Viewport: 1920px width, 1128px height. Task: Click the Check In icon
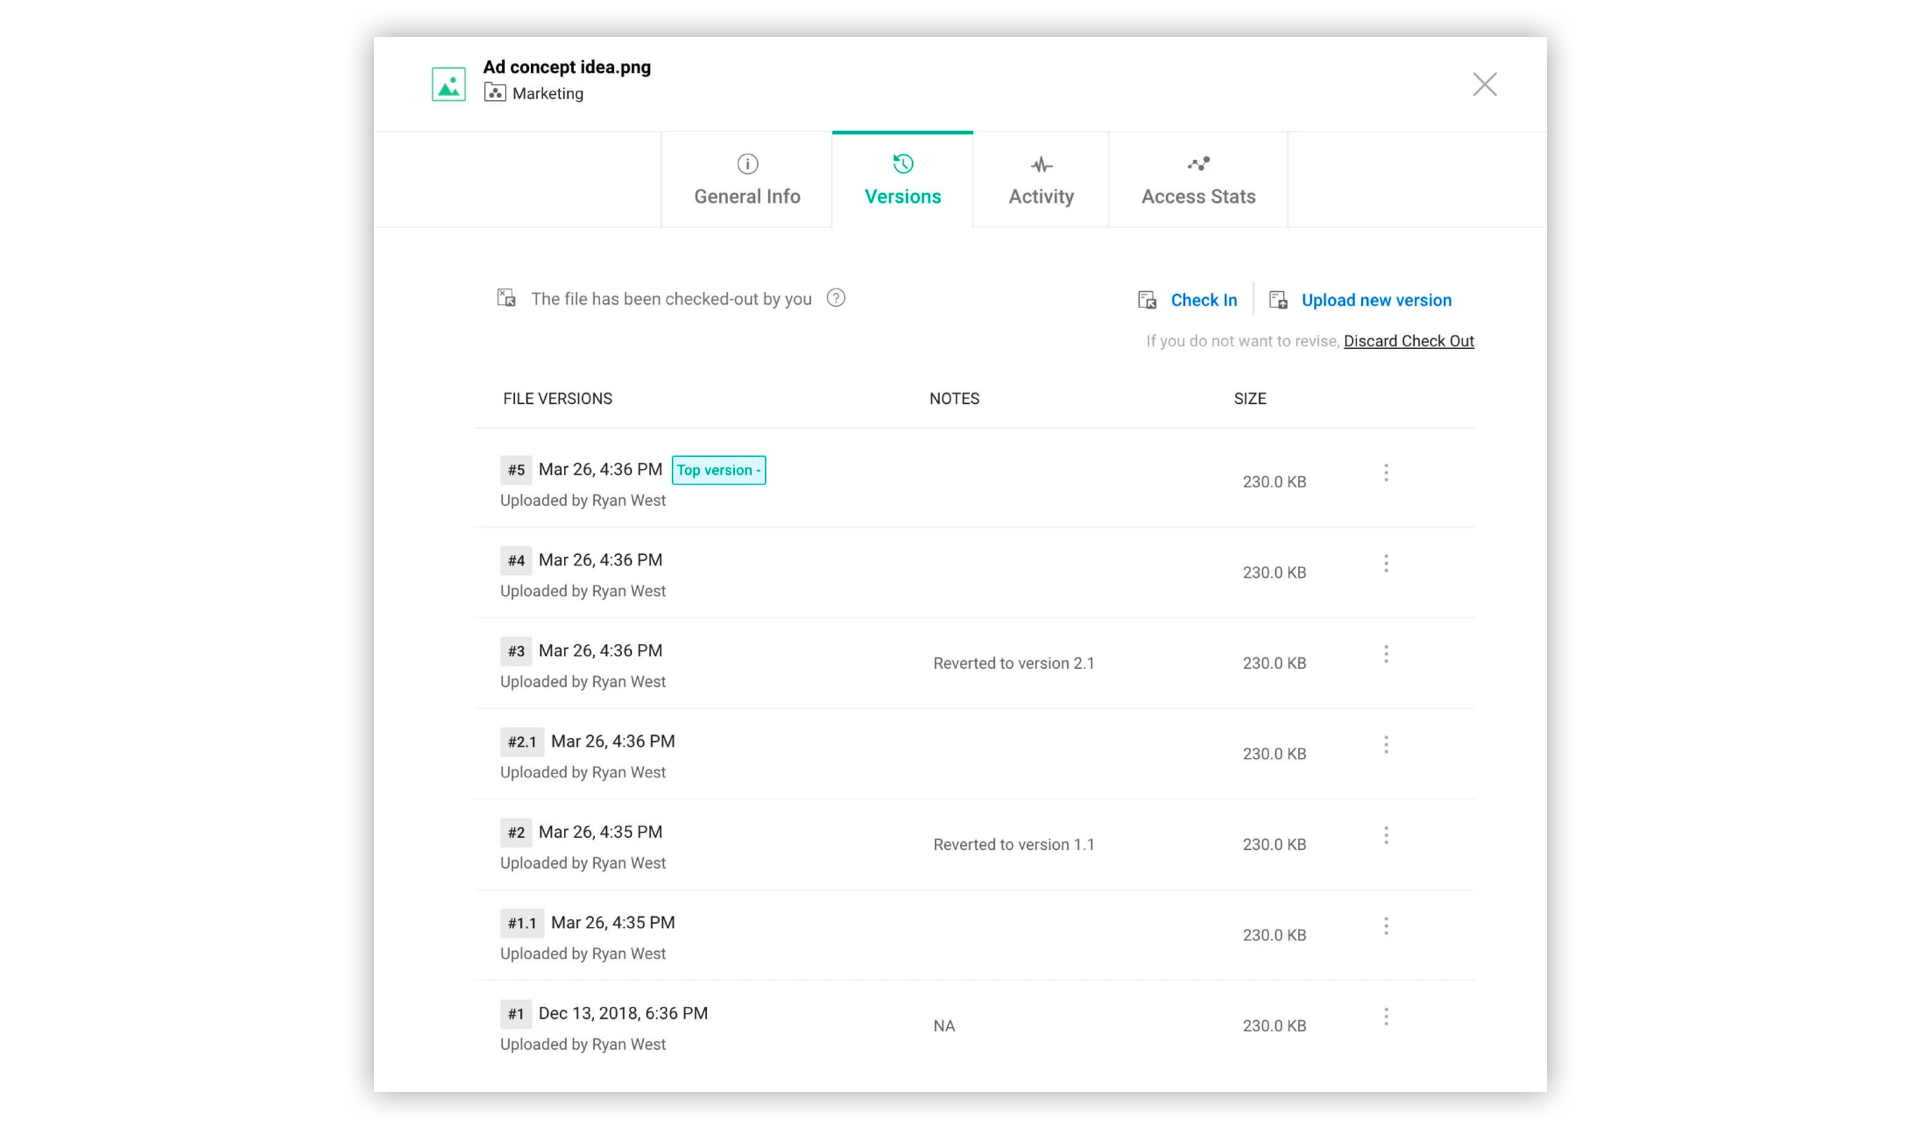point(1147,300)
